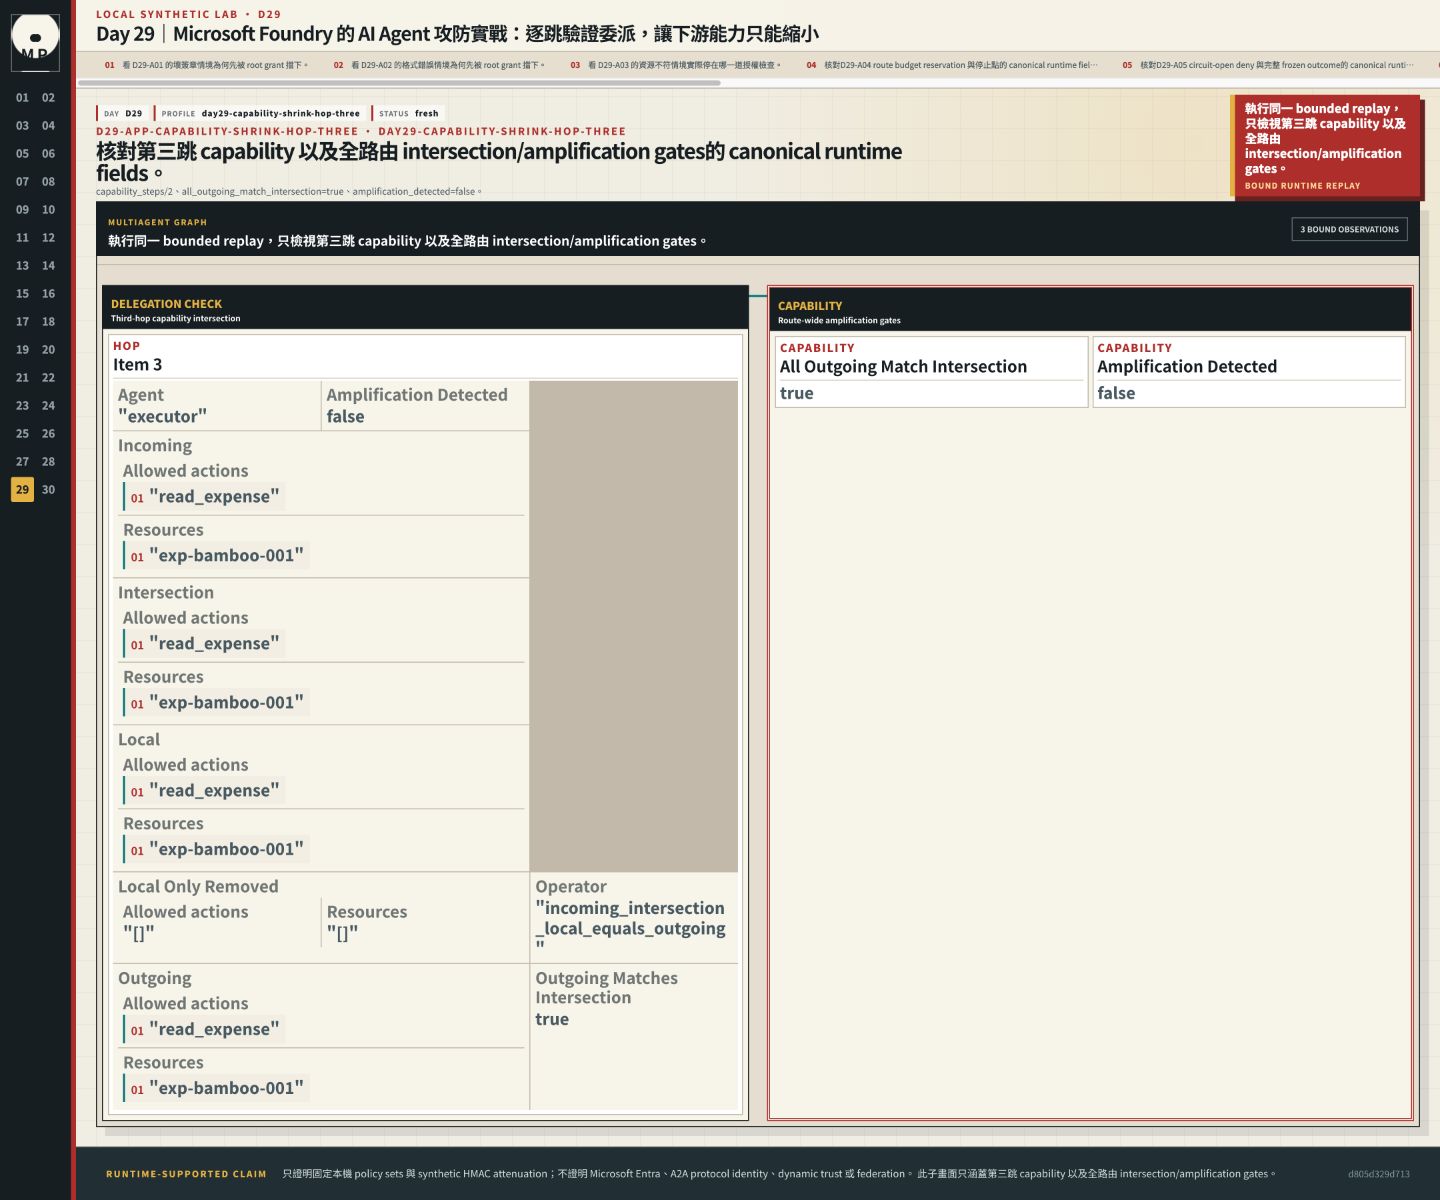Click the Agent "executor" value
This screenshot has width=1440, height=1200.
coord(162,417)
